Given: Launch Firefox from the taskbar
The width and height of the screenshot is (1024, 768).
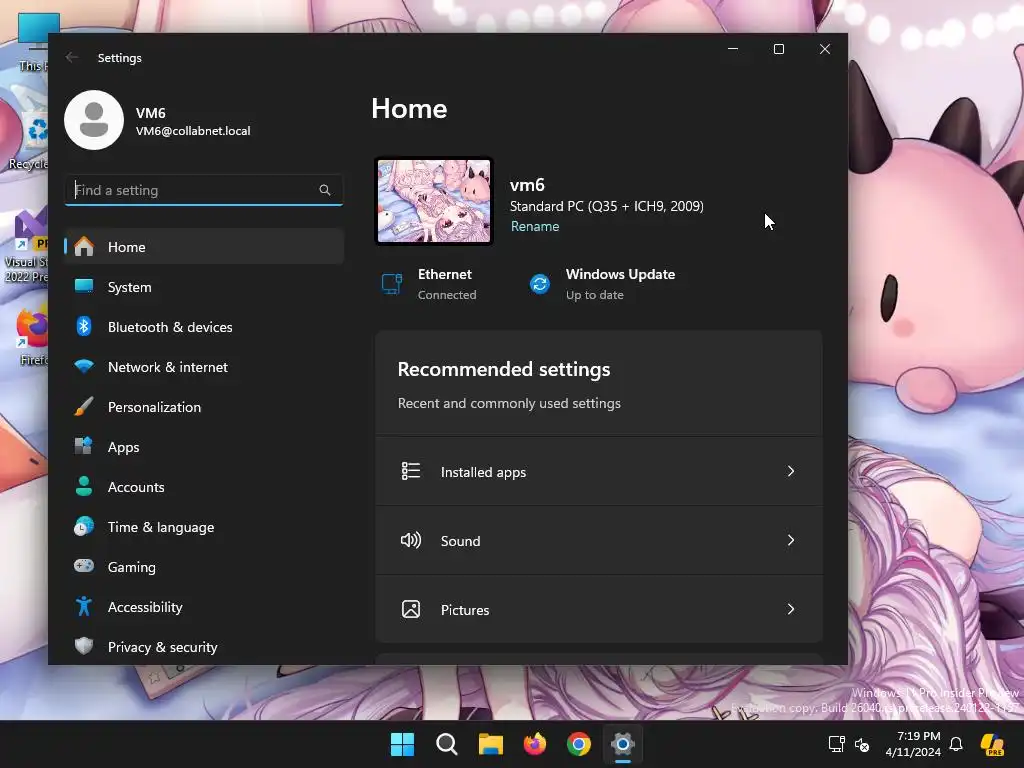Looking at the screenshot, I should point(535,744).
